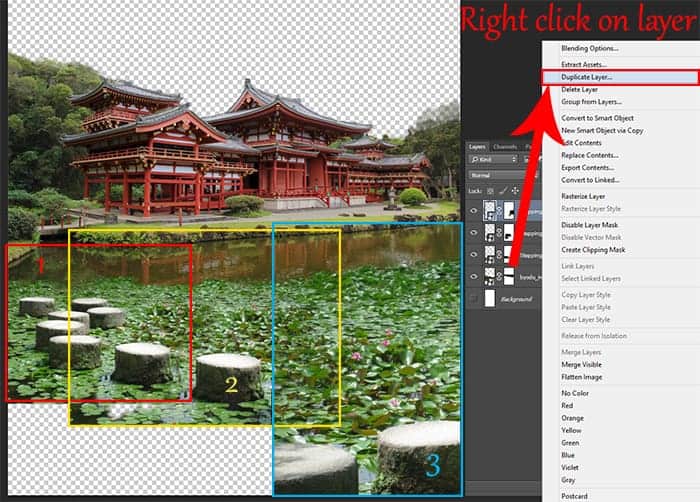Select Disable Layer Mask option

[x=589, y=225]
